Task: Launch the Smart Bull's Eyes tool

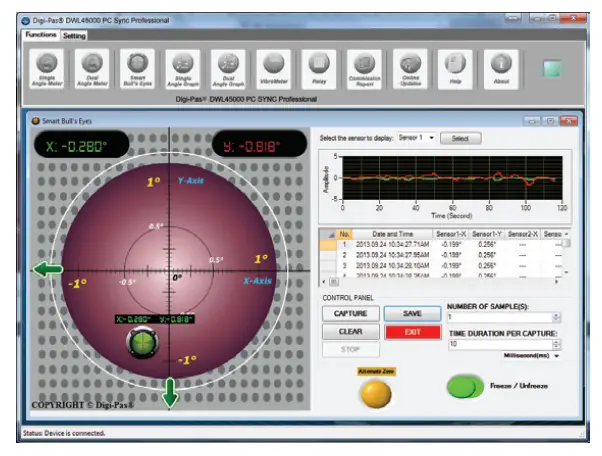Action: point(137,69)
